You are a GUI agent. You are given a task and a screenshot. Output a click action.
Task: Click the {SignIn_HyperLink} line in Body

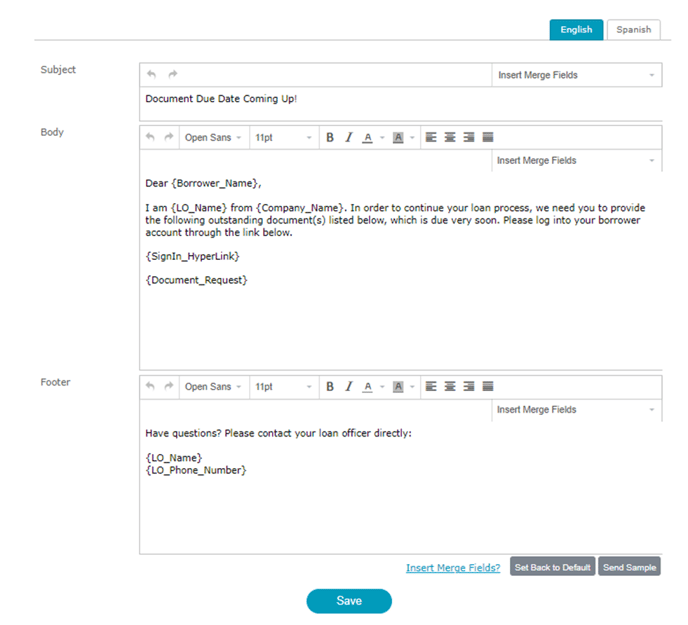[x=192, y=256]
